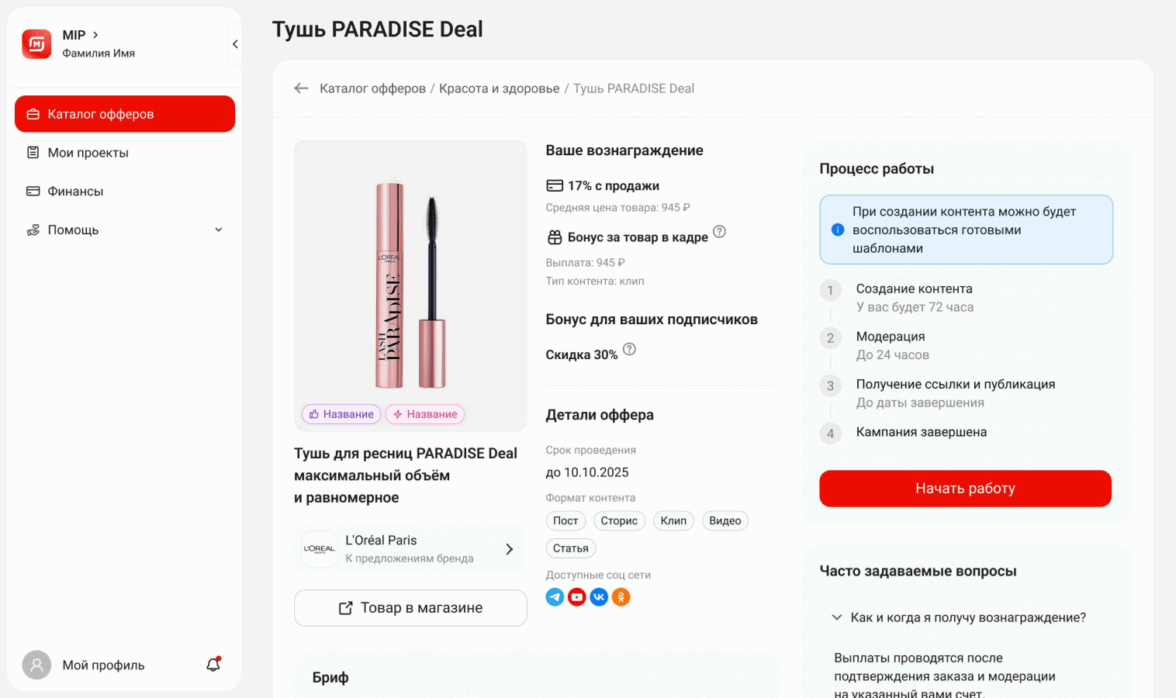Open help tooltip next to 30% discount
The image size is (1176, 698).
(629, 349)
